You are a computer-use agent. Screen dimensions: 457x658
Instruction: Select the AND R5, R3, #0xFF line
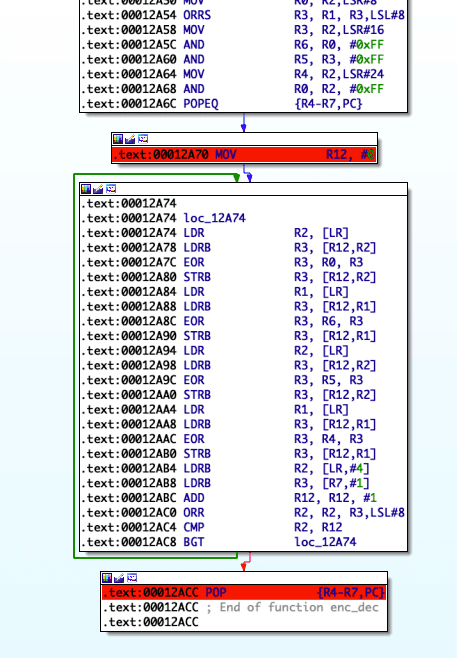[232, 59]
